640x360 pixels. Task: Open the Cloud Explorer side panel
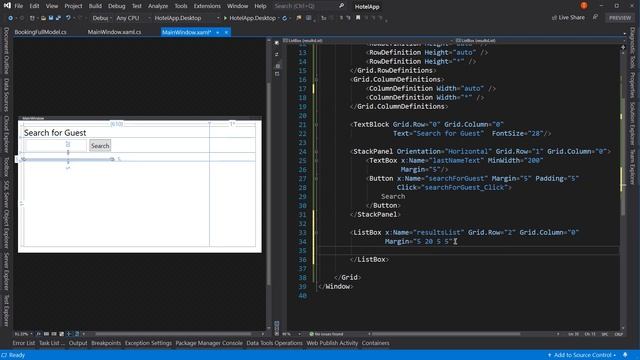point(6,134)
